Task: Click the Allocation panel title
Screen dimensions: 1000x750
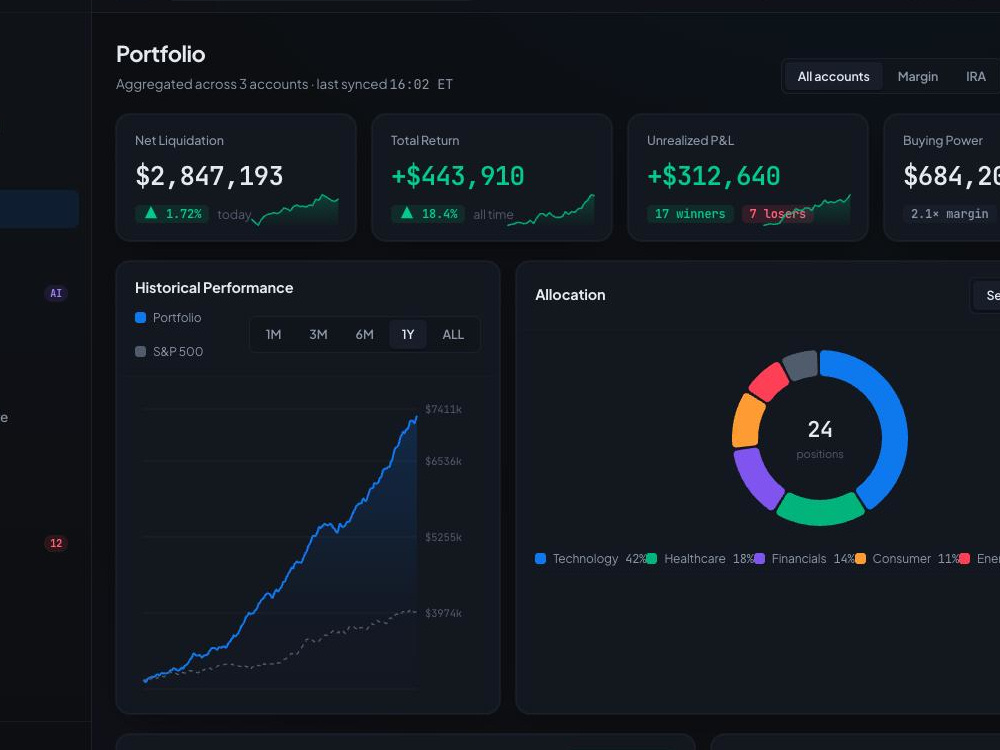Action: pos(570,295)
